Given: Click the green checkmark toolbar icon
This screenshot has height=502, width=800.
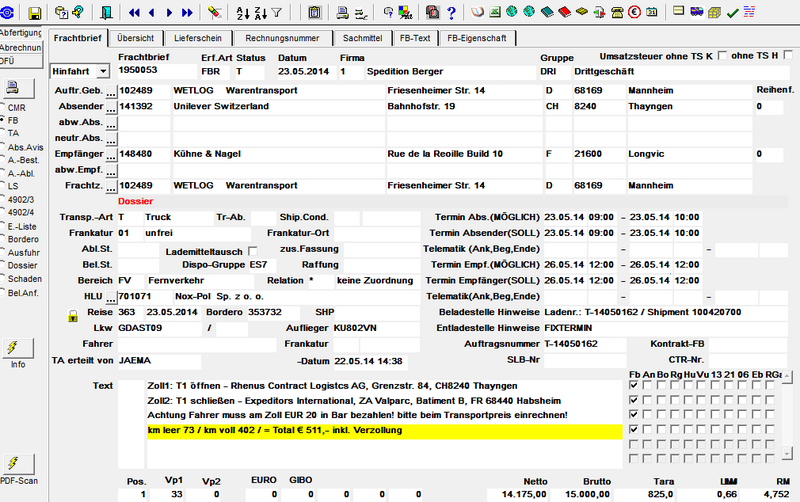Looking at the screenshot, I should [x=733, y=13].
